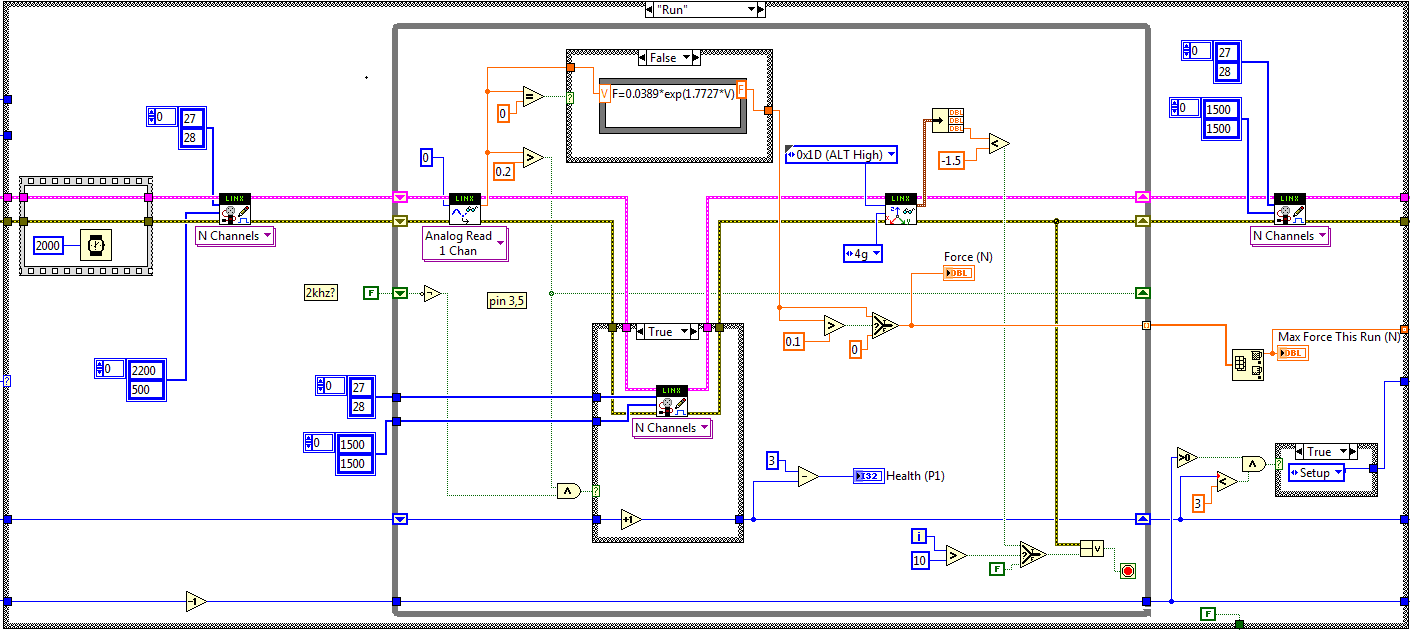Open the N Channels selector inside the True case

pyautogui.click(x=672, y=427)
